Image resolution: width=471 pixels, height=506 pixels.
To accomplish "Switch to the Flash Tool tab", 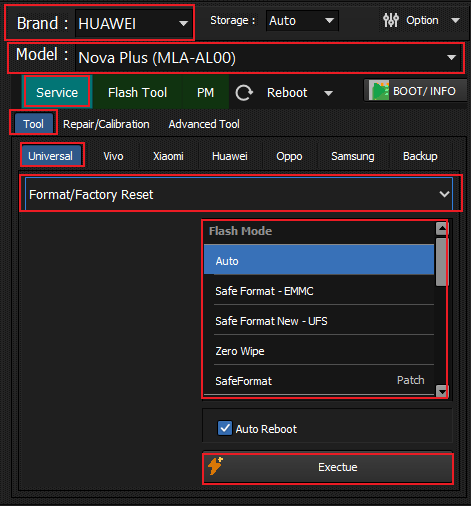I will [x=137, y=92].
